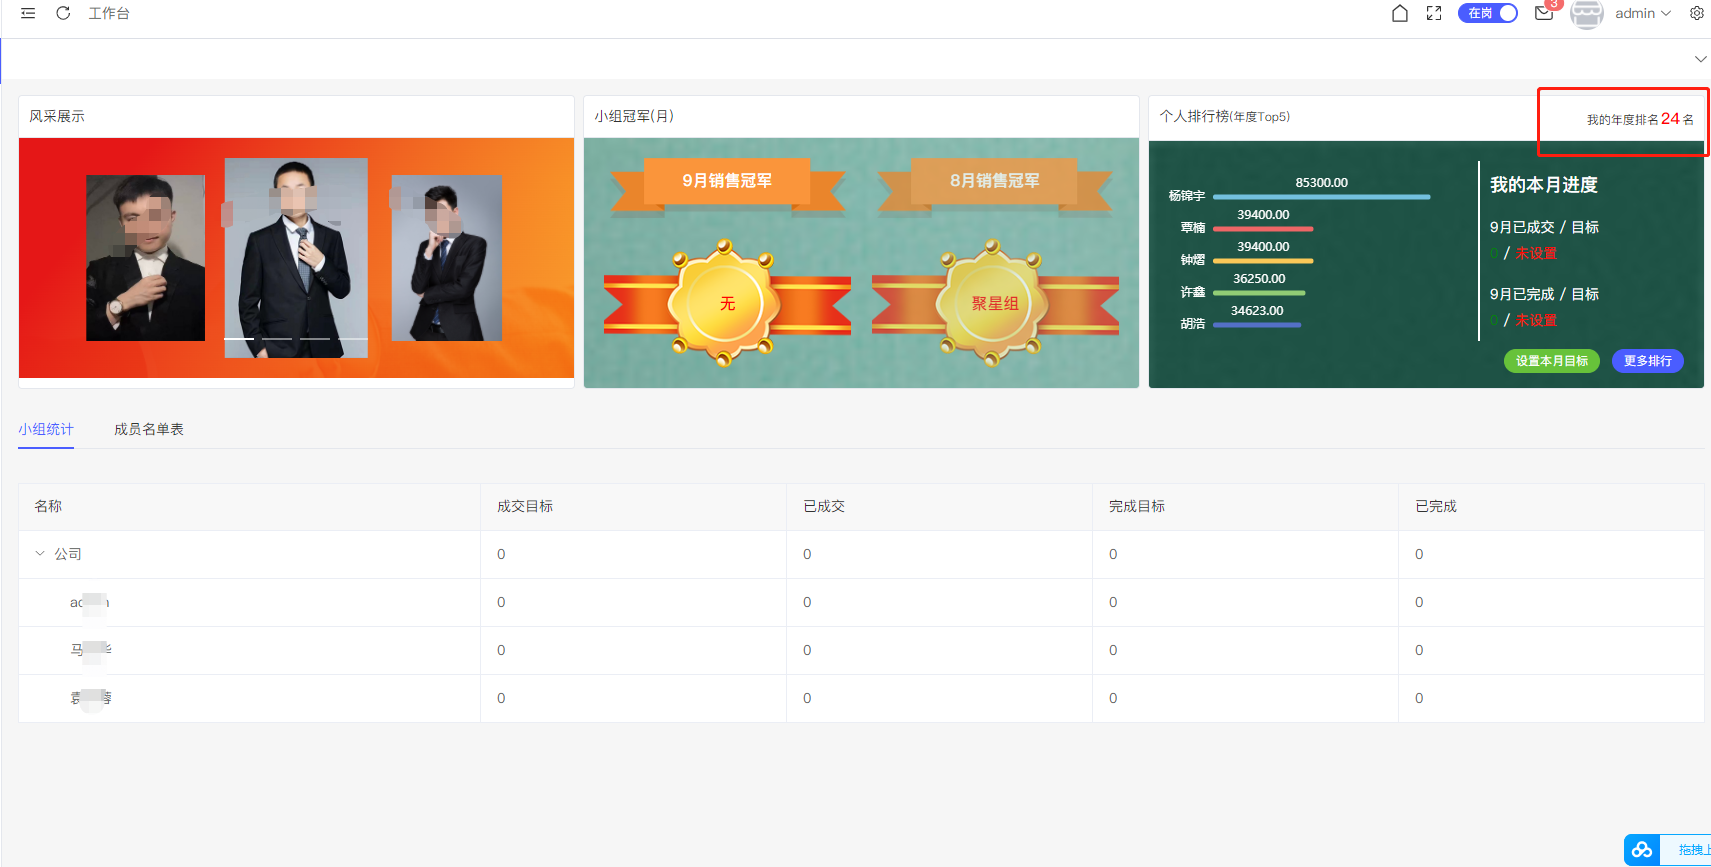The image size is (1711, 867).
Task: Click the refresh page icon
Action: pos(63,14)
